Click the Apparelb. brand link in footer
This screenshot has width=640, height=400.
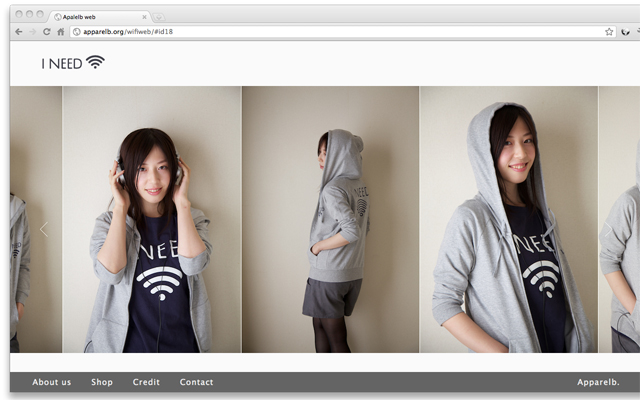click(x=598, y=382)
